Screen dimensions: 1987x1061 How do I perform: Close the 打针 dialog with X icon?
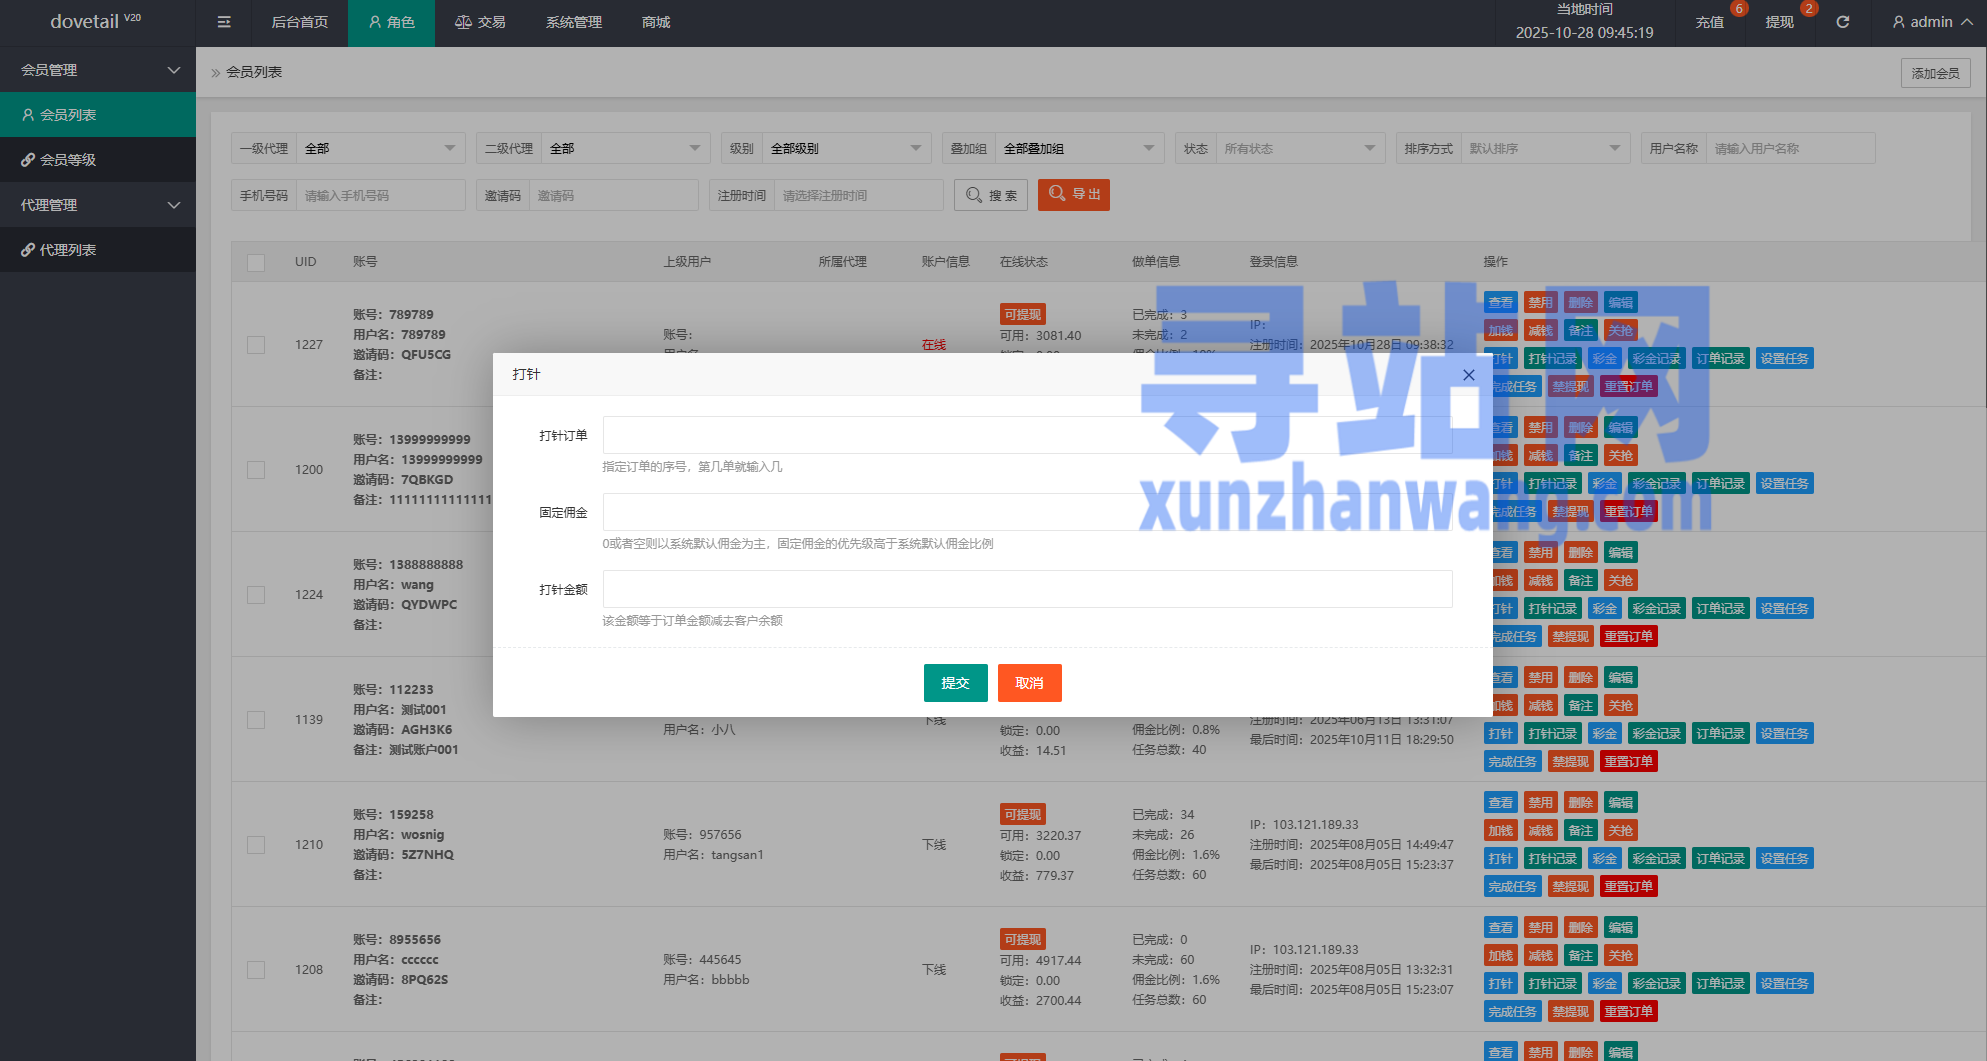1468,375
